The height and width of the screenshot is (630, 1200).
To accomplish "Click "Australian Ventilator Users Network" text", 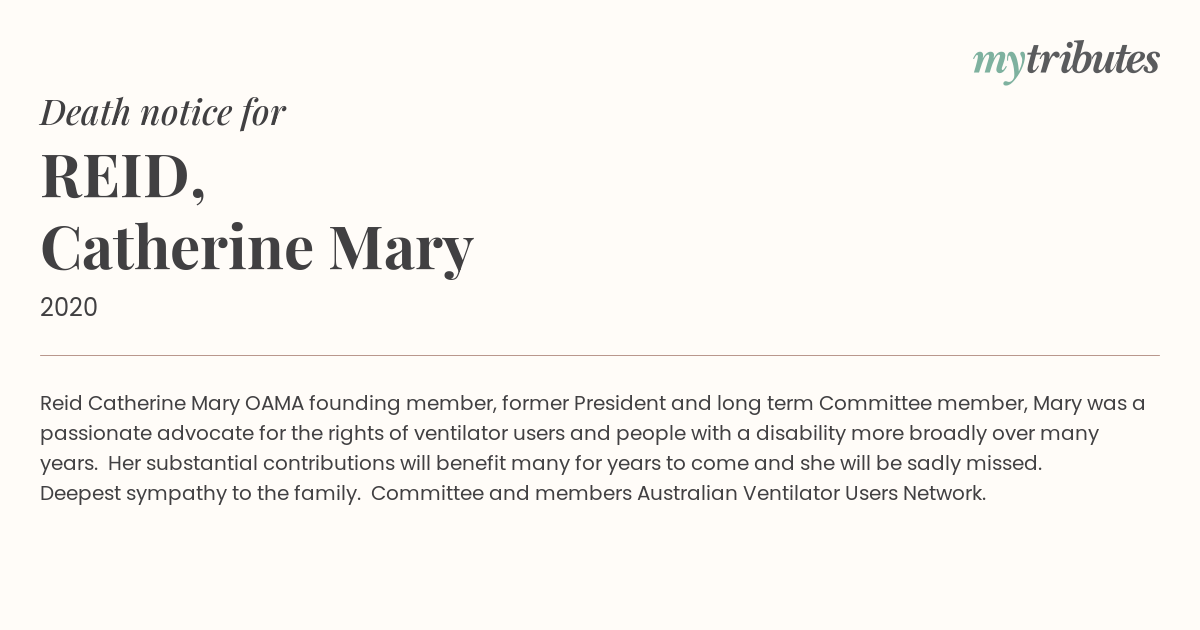I will click(811, 494).
